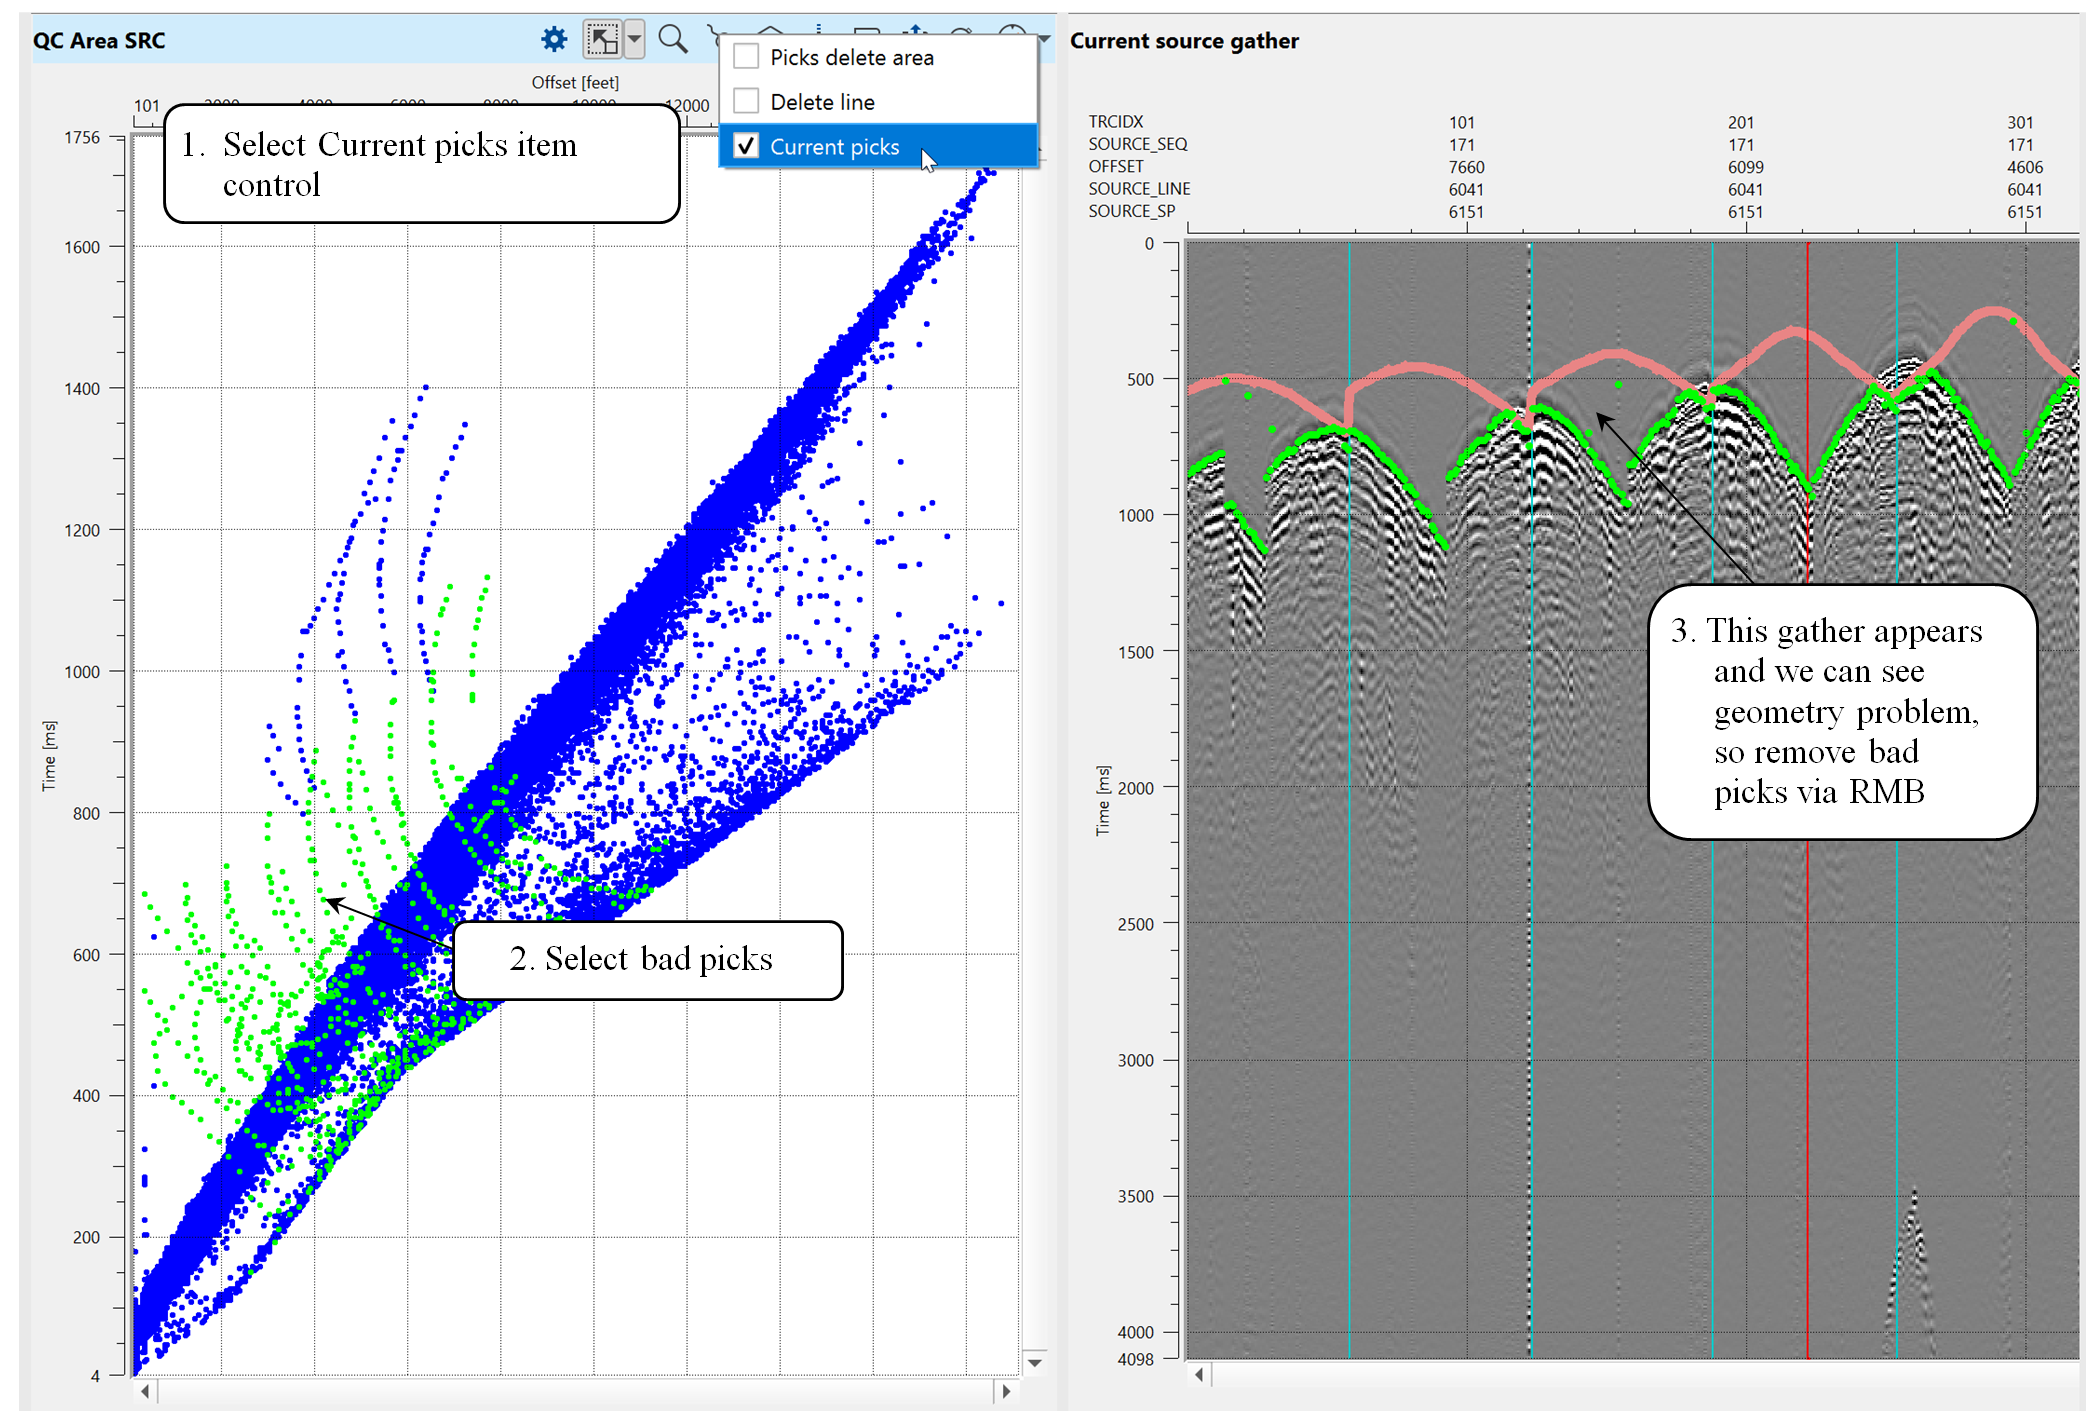Click the QC Area SRC panel title

(x=99, y=41)
